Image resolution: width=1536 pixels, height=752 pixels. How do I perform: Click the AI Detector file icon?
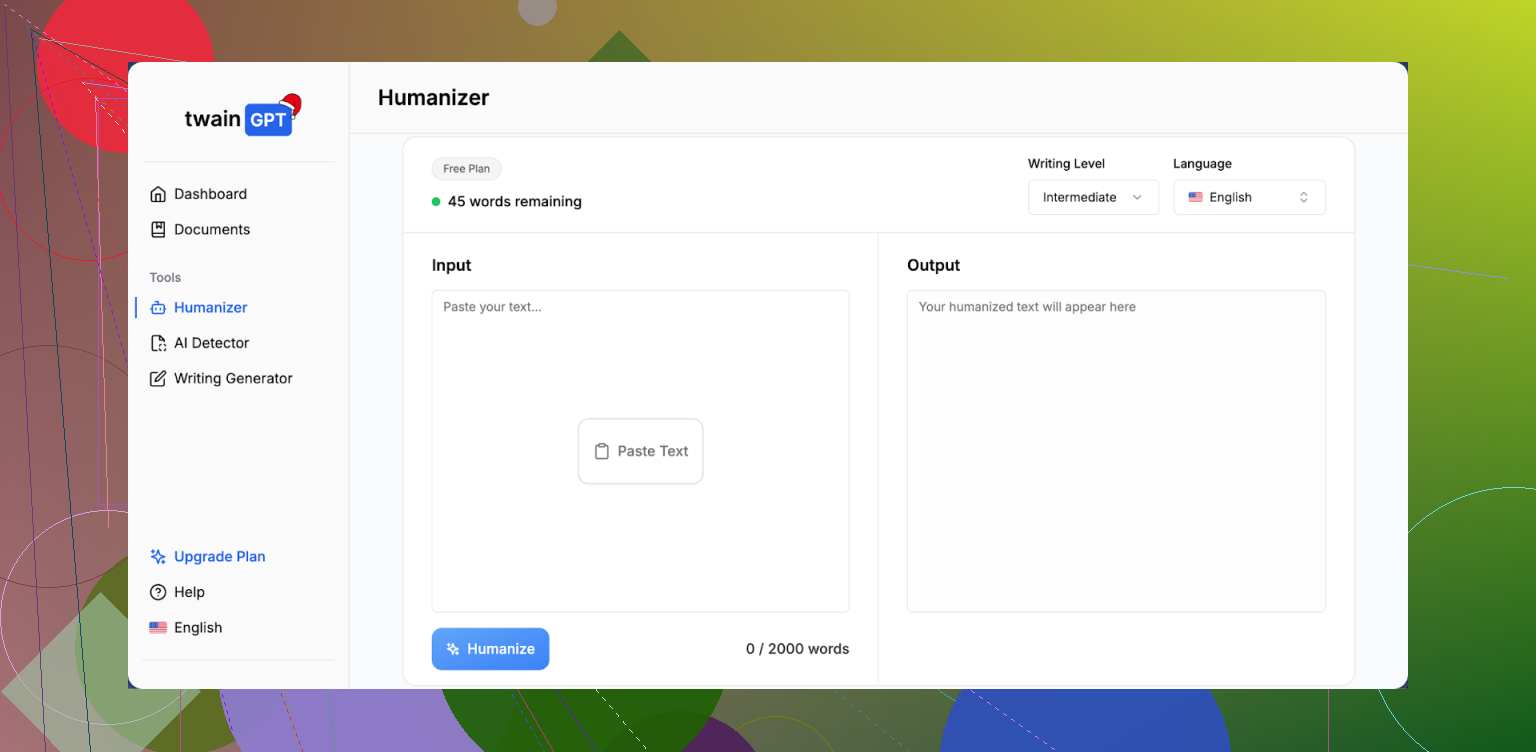[157, 343]
